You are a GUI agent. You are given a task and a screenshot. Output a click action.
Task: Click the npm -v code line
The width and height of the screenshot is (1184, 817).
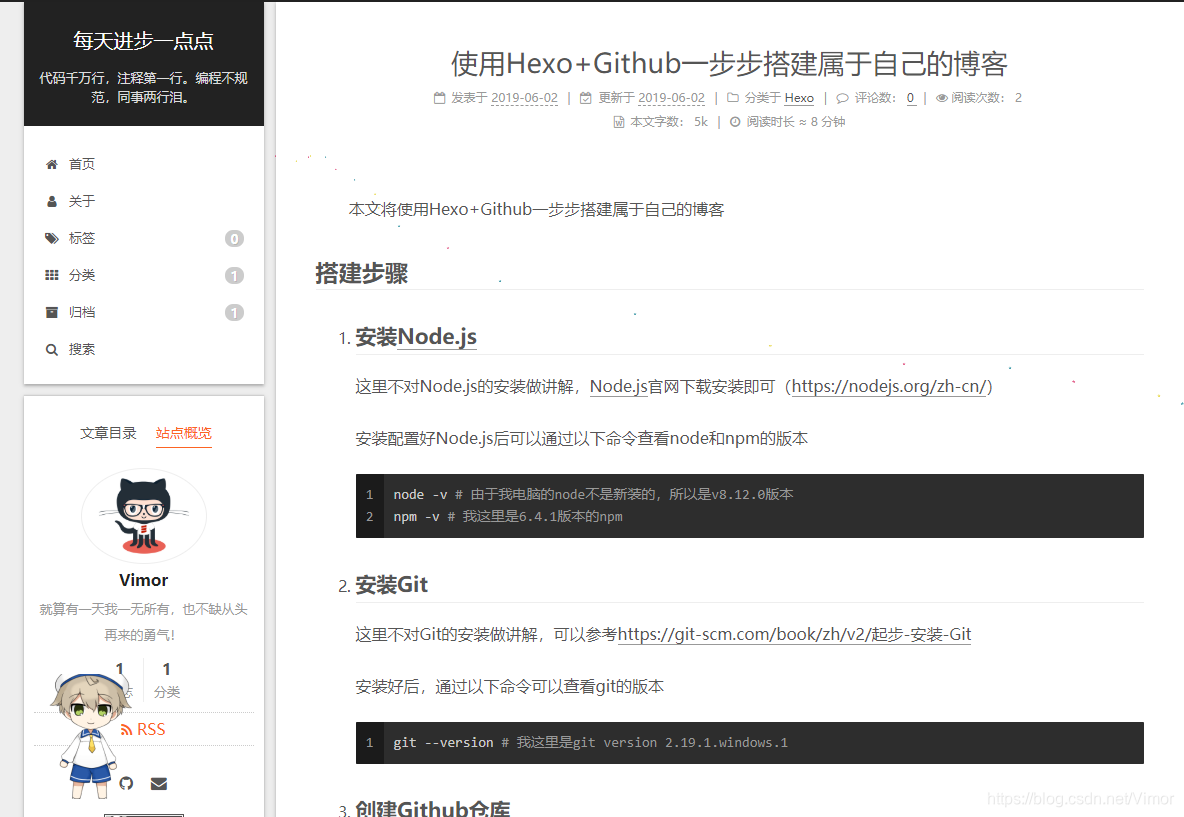coord(508,516)
